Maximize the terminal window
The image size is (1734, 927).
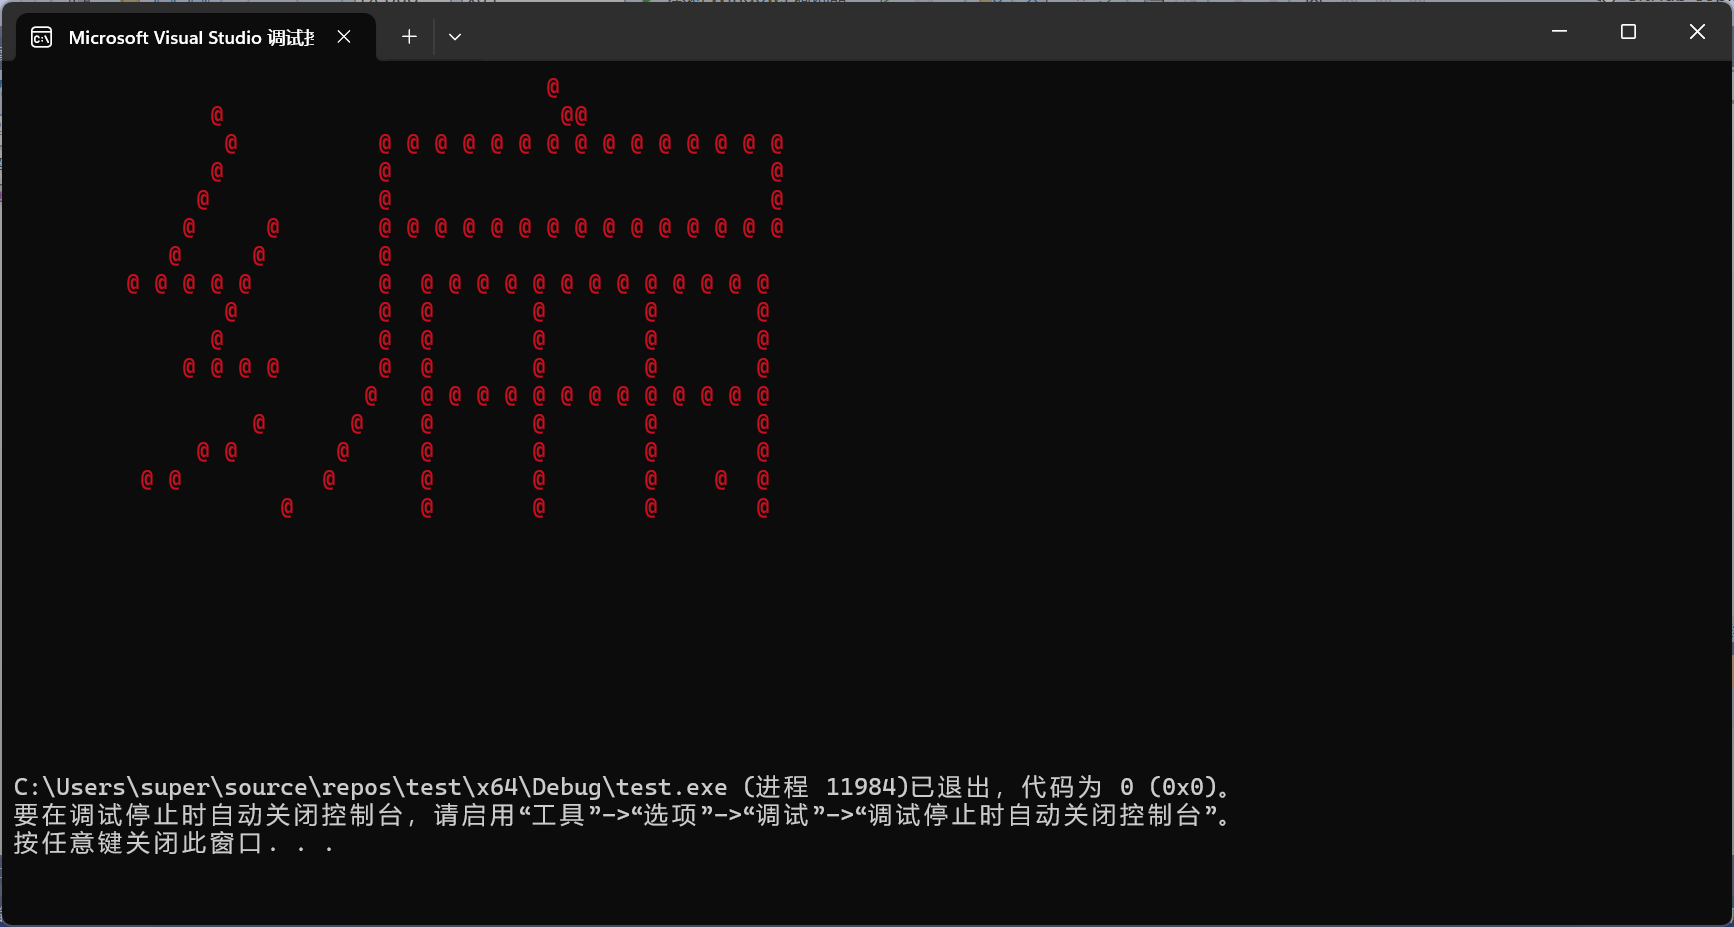[1627, 31]
